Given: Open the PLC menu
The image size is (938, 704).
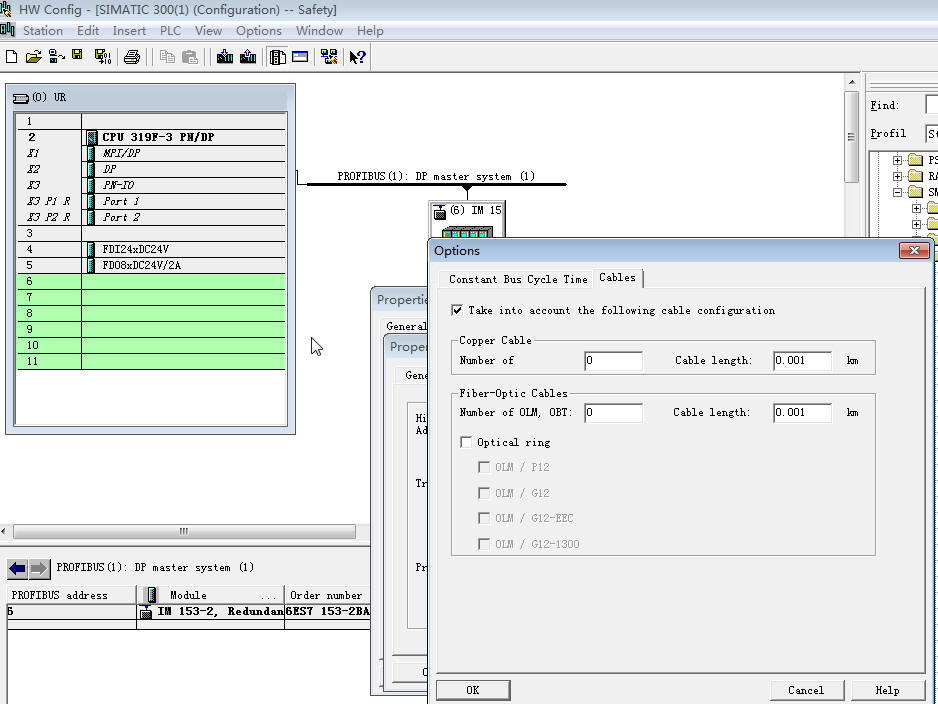Looking at the screenshot, I should click(170, 31).
